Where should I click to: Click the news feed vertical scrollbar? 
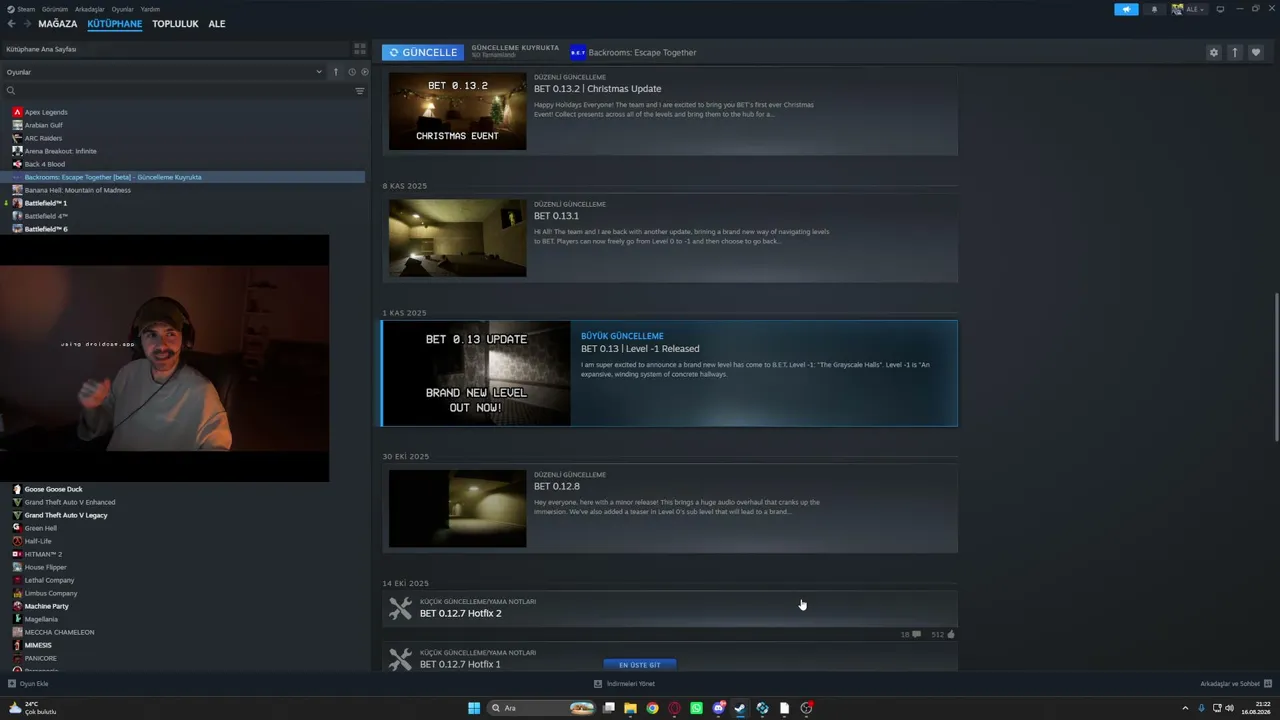tap(1275, 367)
